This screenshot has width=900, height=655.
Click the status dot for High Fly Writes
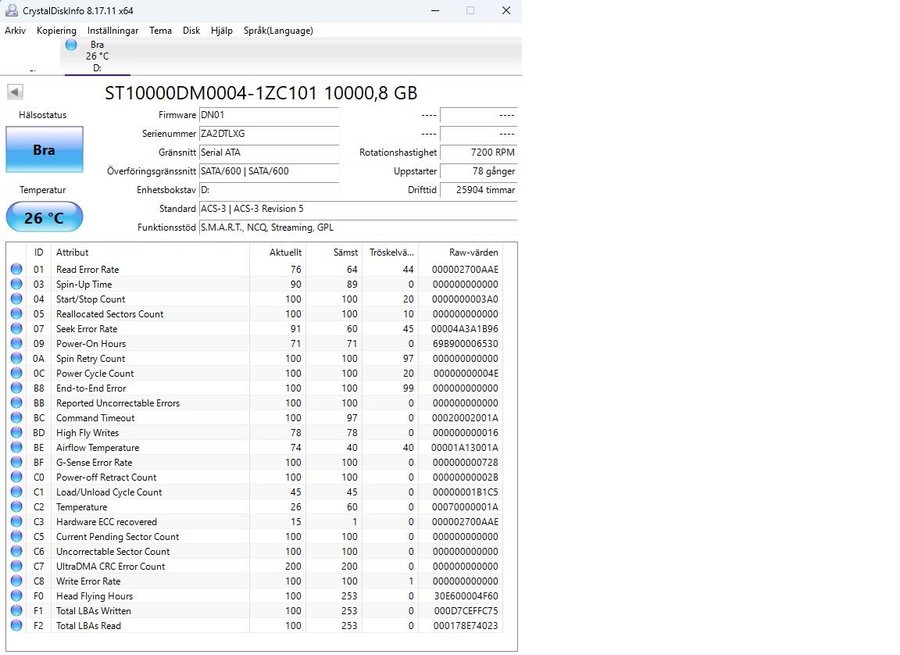(16, 433)
